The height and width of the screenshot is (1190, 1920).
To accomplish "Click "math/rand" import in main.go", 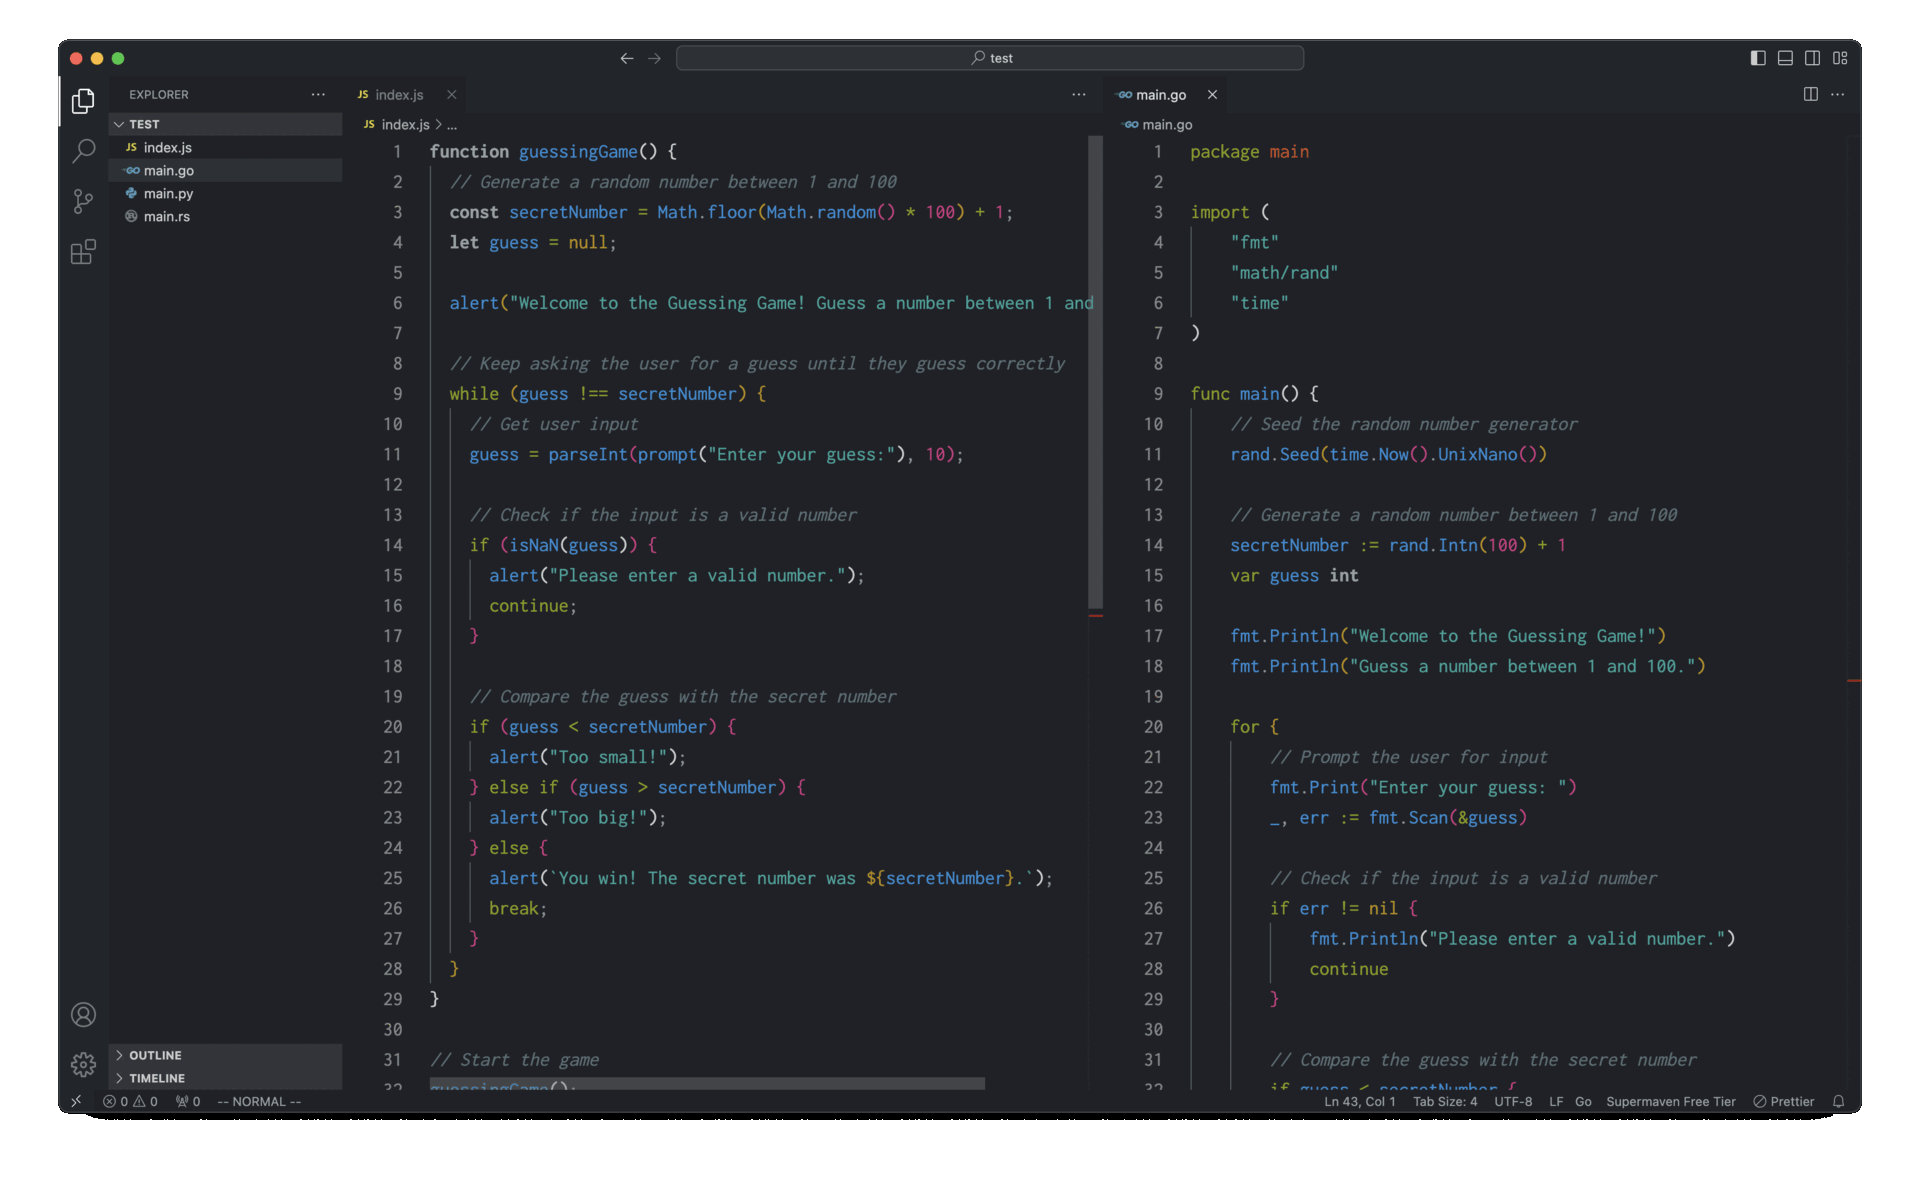I will [1284, 273].
